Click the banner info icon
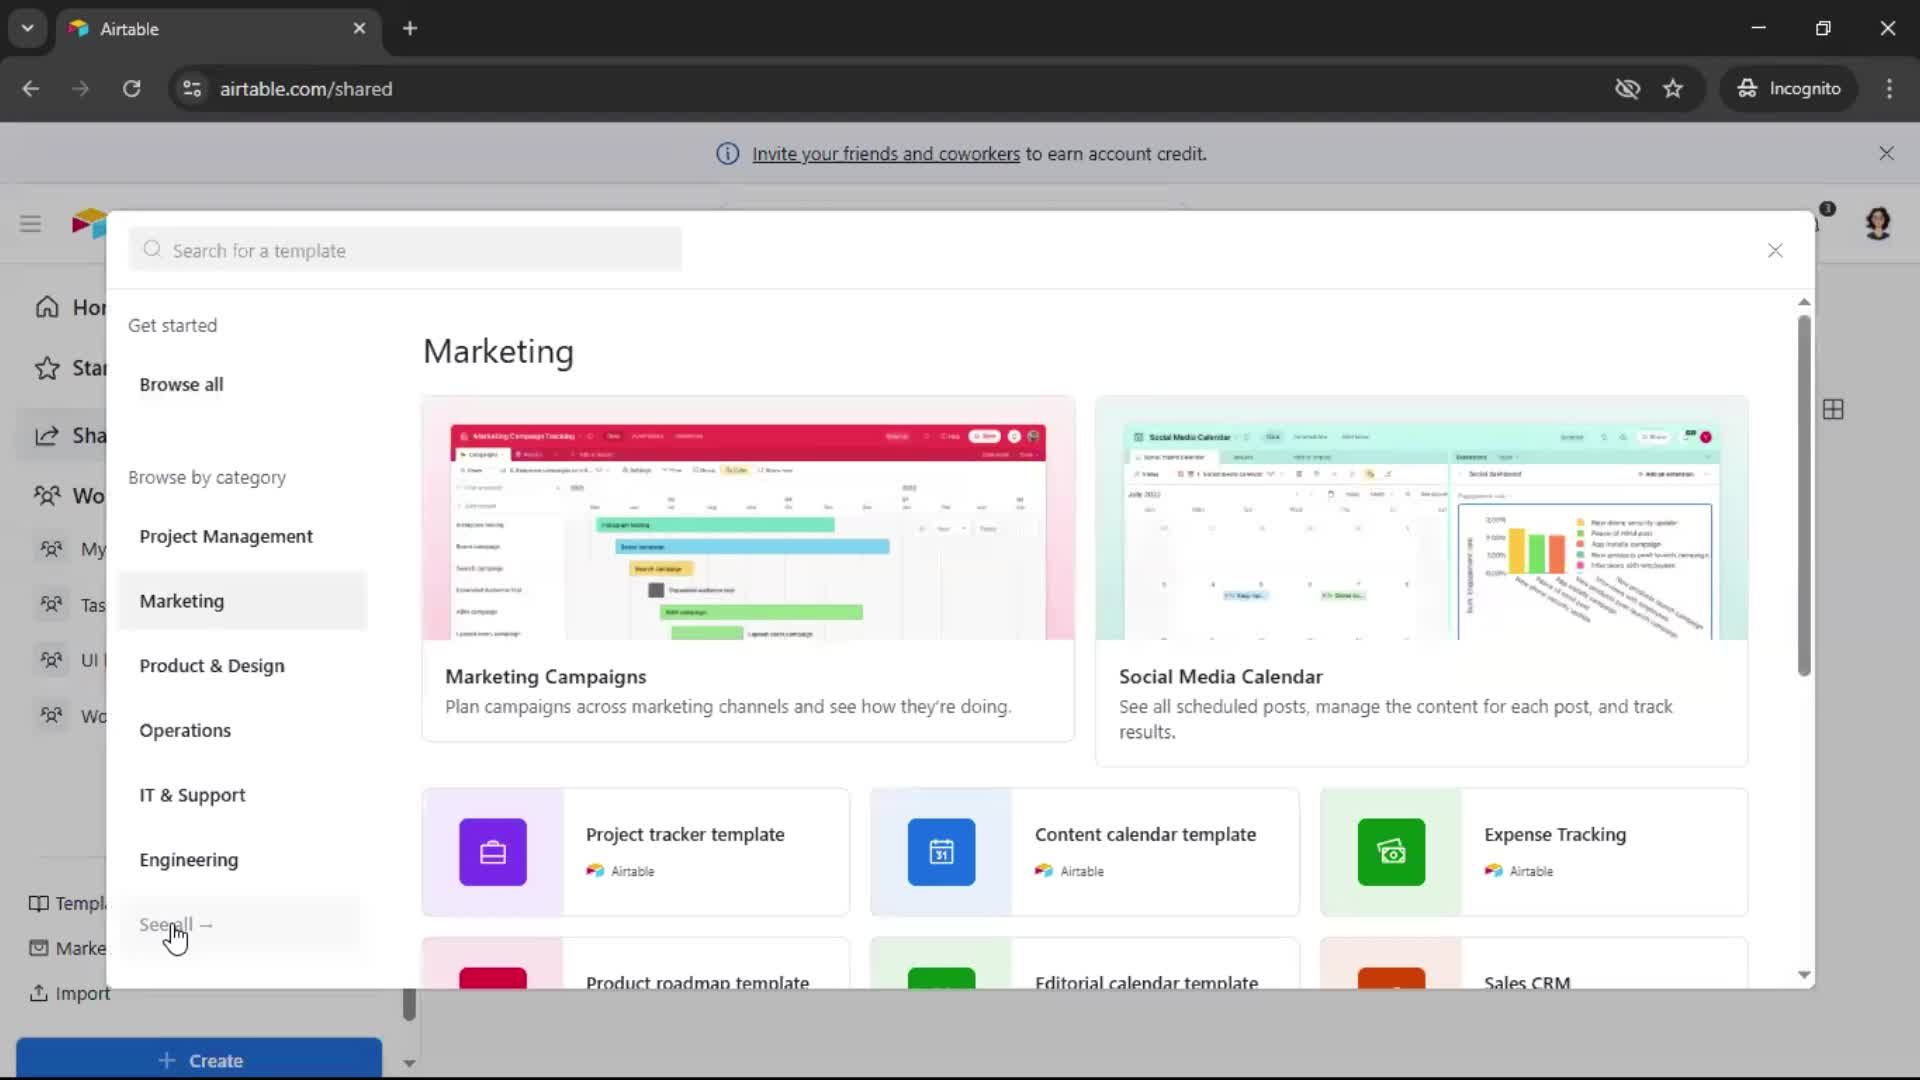Screen dimensions: 1920x1080 pos(728,154)
